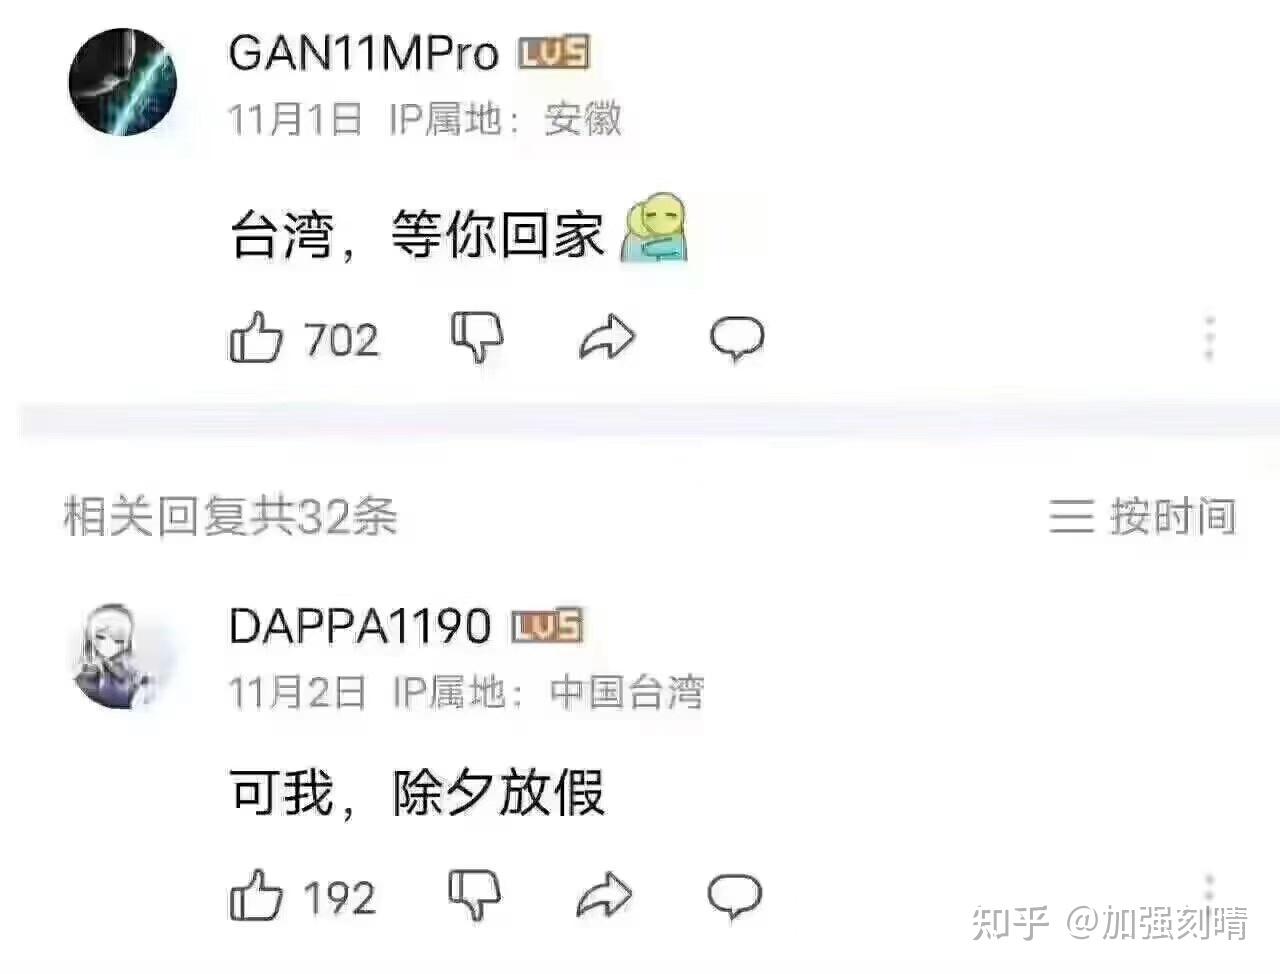Tap the LV5 badge next to DAPPA1190
This screenshot has height=974, width=1280.
[x=547, y=626]
